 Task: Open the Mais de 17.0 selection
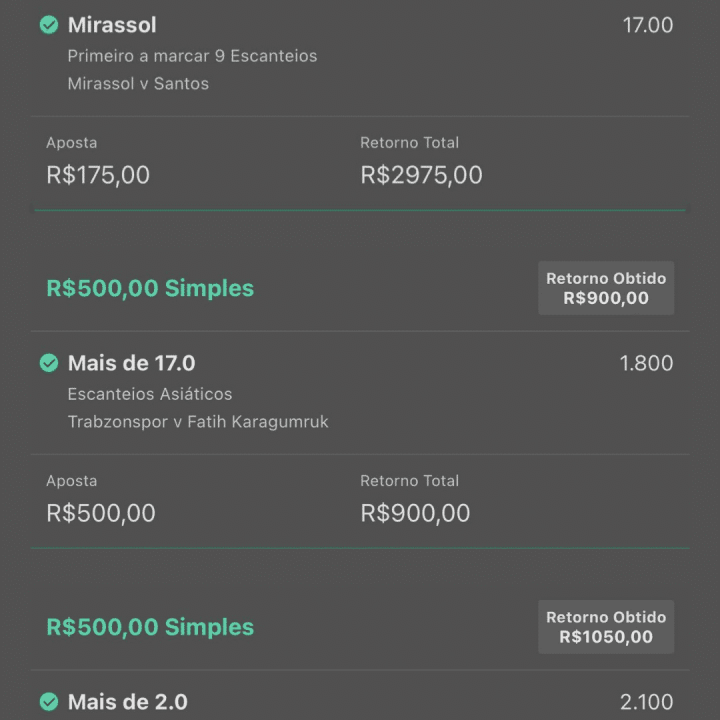point(131,363)
